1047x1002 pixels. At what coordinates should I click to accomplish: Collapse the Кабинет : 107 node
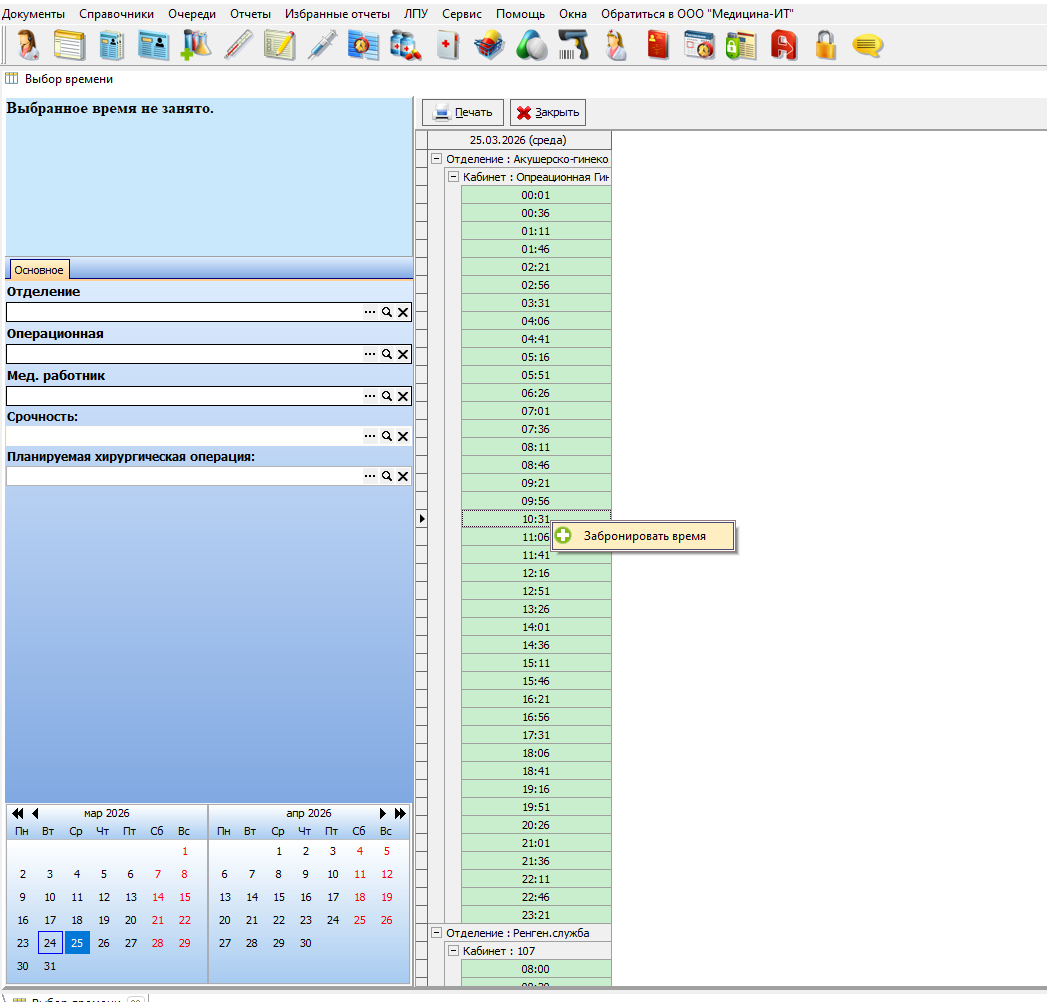pos(453,951)
